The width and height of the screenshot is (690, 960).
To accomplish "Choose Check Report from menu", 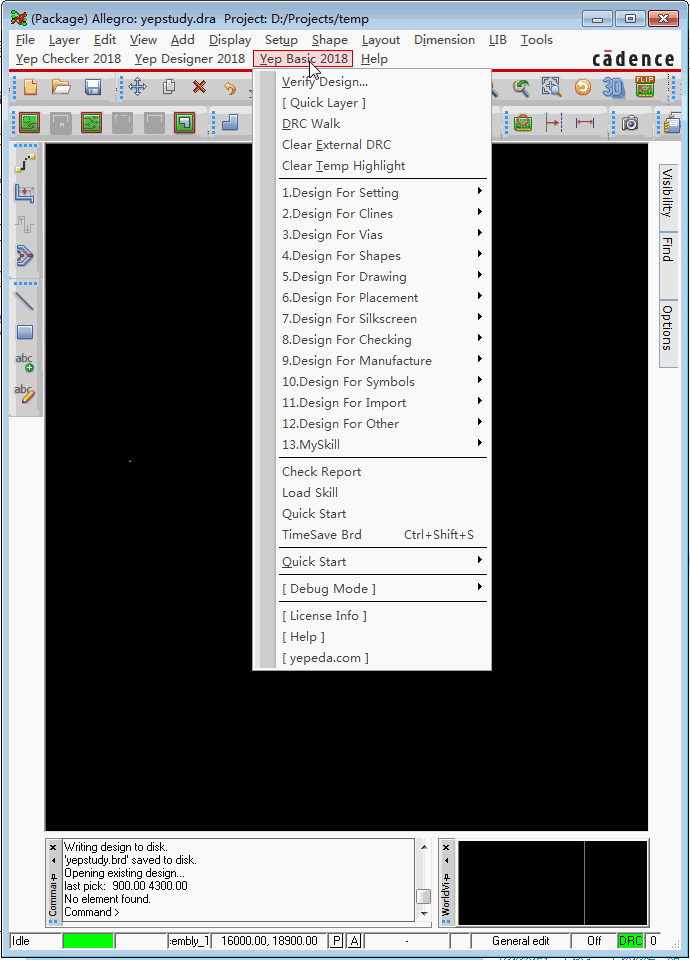I will 383,471.
